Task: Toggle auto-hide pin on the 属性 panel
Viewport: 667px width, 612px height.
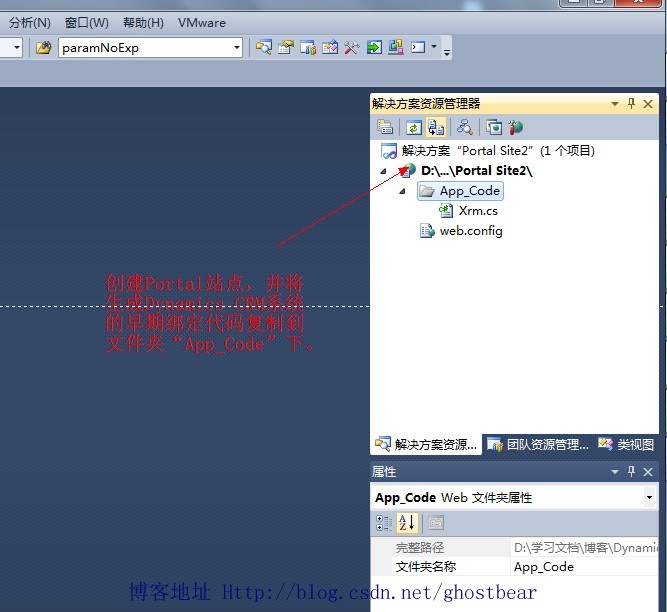Action: click(631, 471)
